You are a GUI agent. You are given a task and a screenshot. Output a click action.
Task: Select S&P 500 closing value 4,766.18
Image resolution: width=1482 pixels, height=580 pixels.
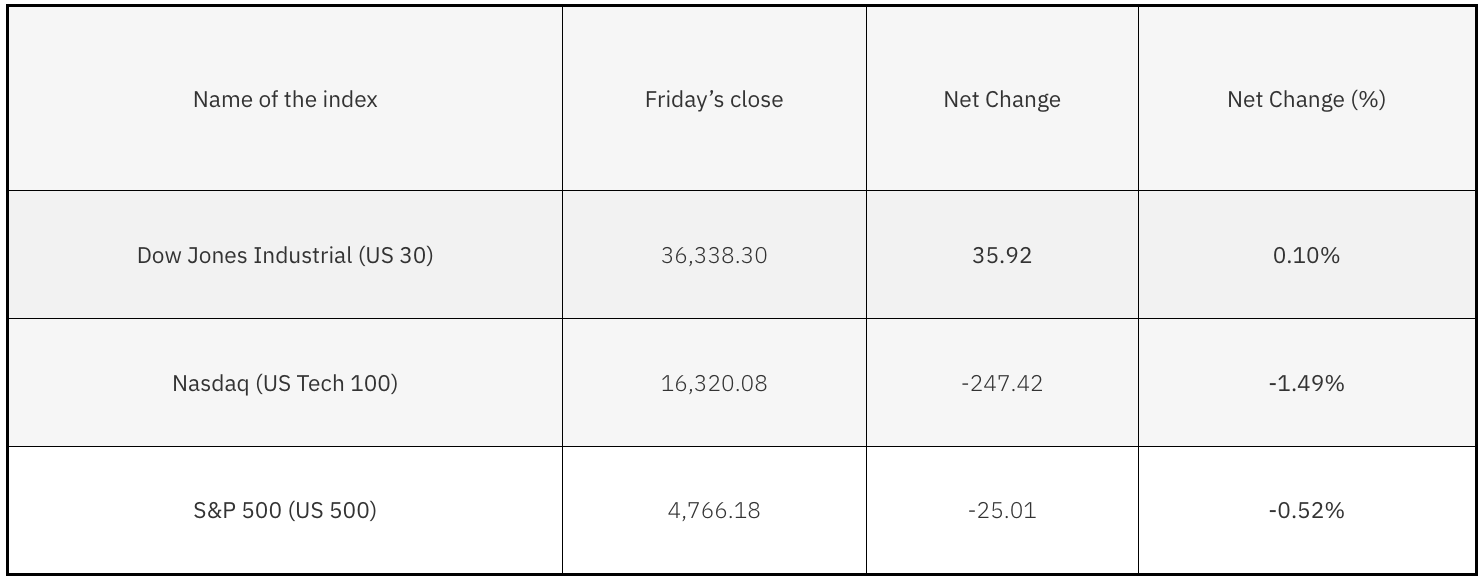tap(714, 511)
